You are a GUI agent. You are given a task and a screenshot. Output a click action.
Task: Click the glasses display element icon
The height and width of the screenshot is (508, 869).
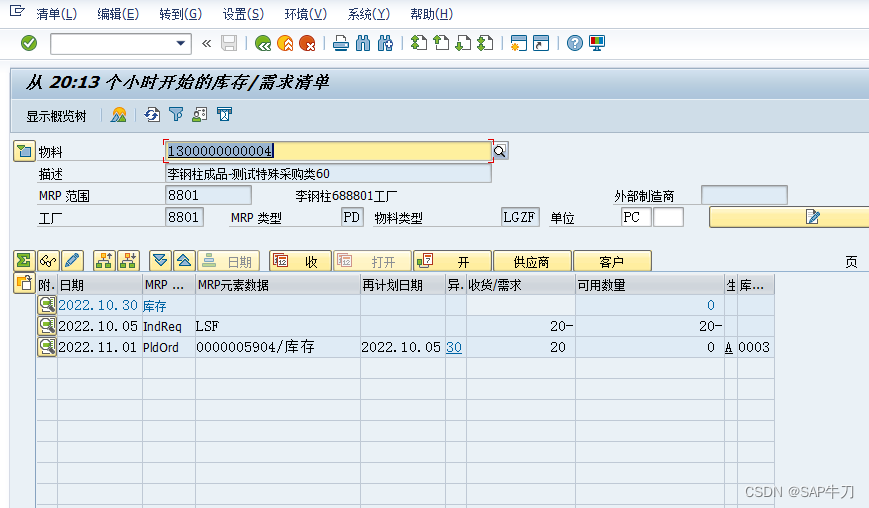pos(48,261)
